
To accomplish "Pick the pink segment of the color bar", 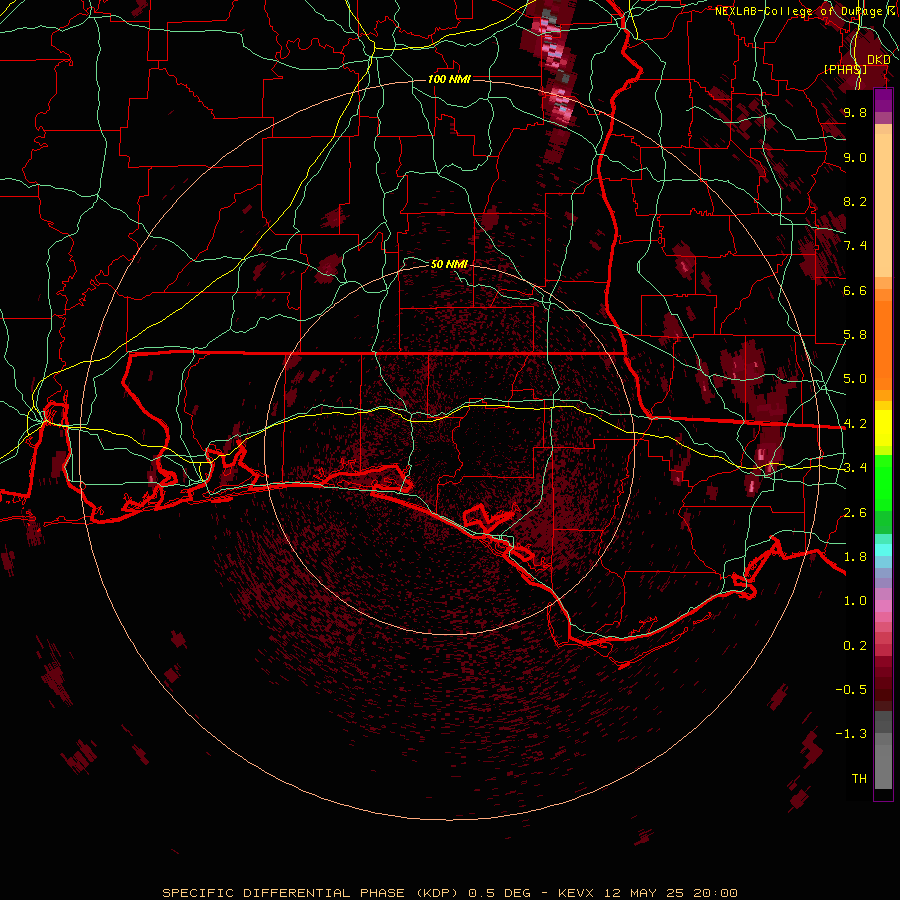I will point(883,606).
